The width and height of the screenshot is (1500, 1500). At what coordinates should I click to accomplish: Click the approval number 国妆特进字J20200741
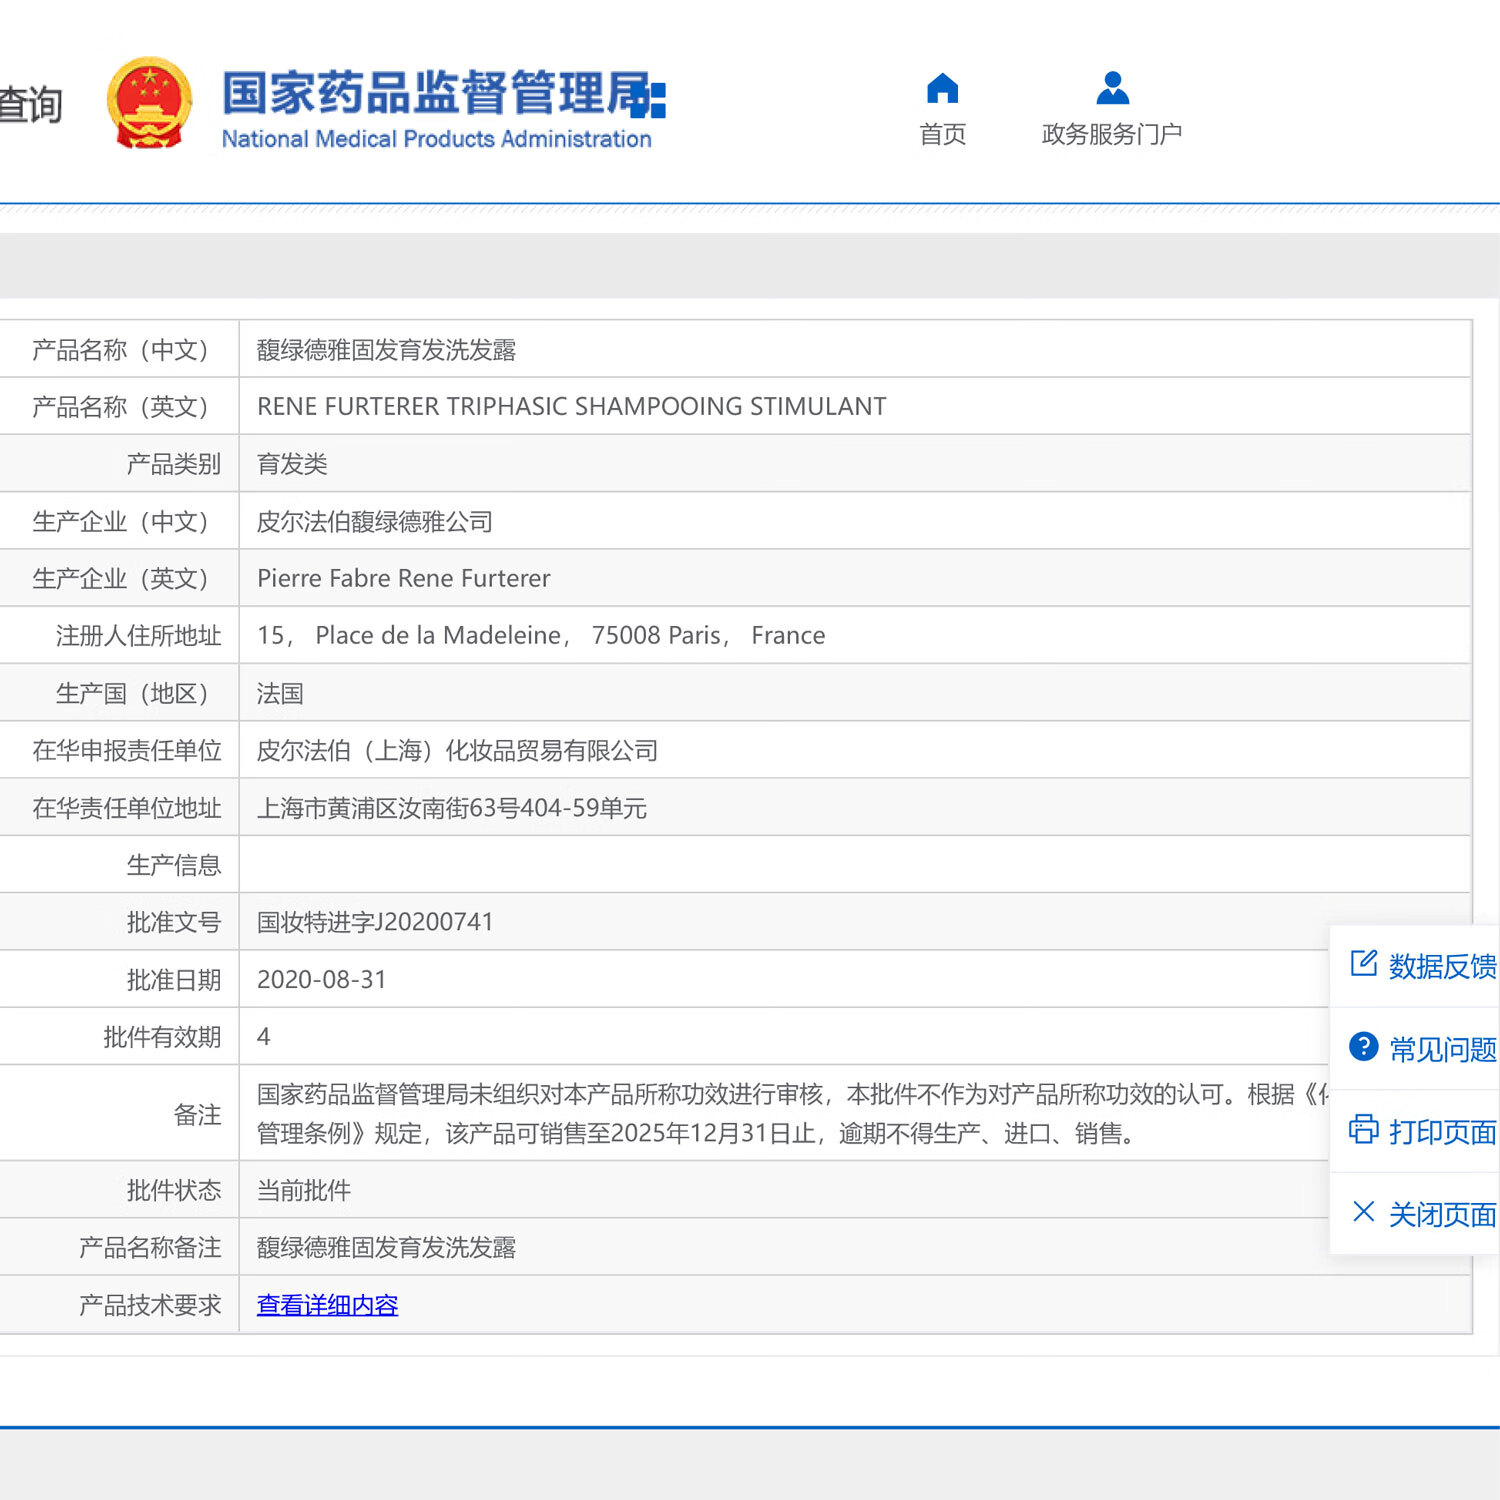click(375, 922)
